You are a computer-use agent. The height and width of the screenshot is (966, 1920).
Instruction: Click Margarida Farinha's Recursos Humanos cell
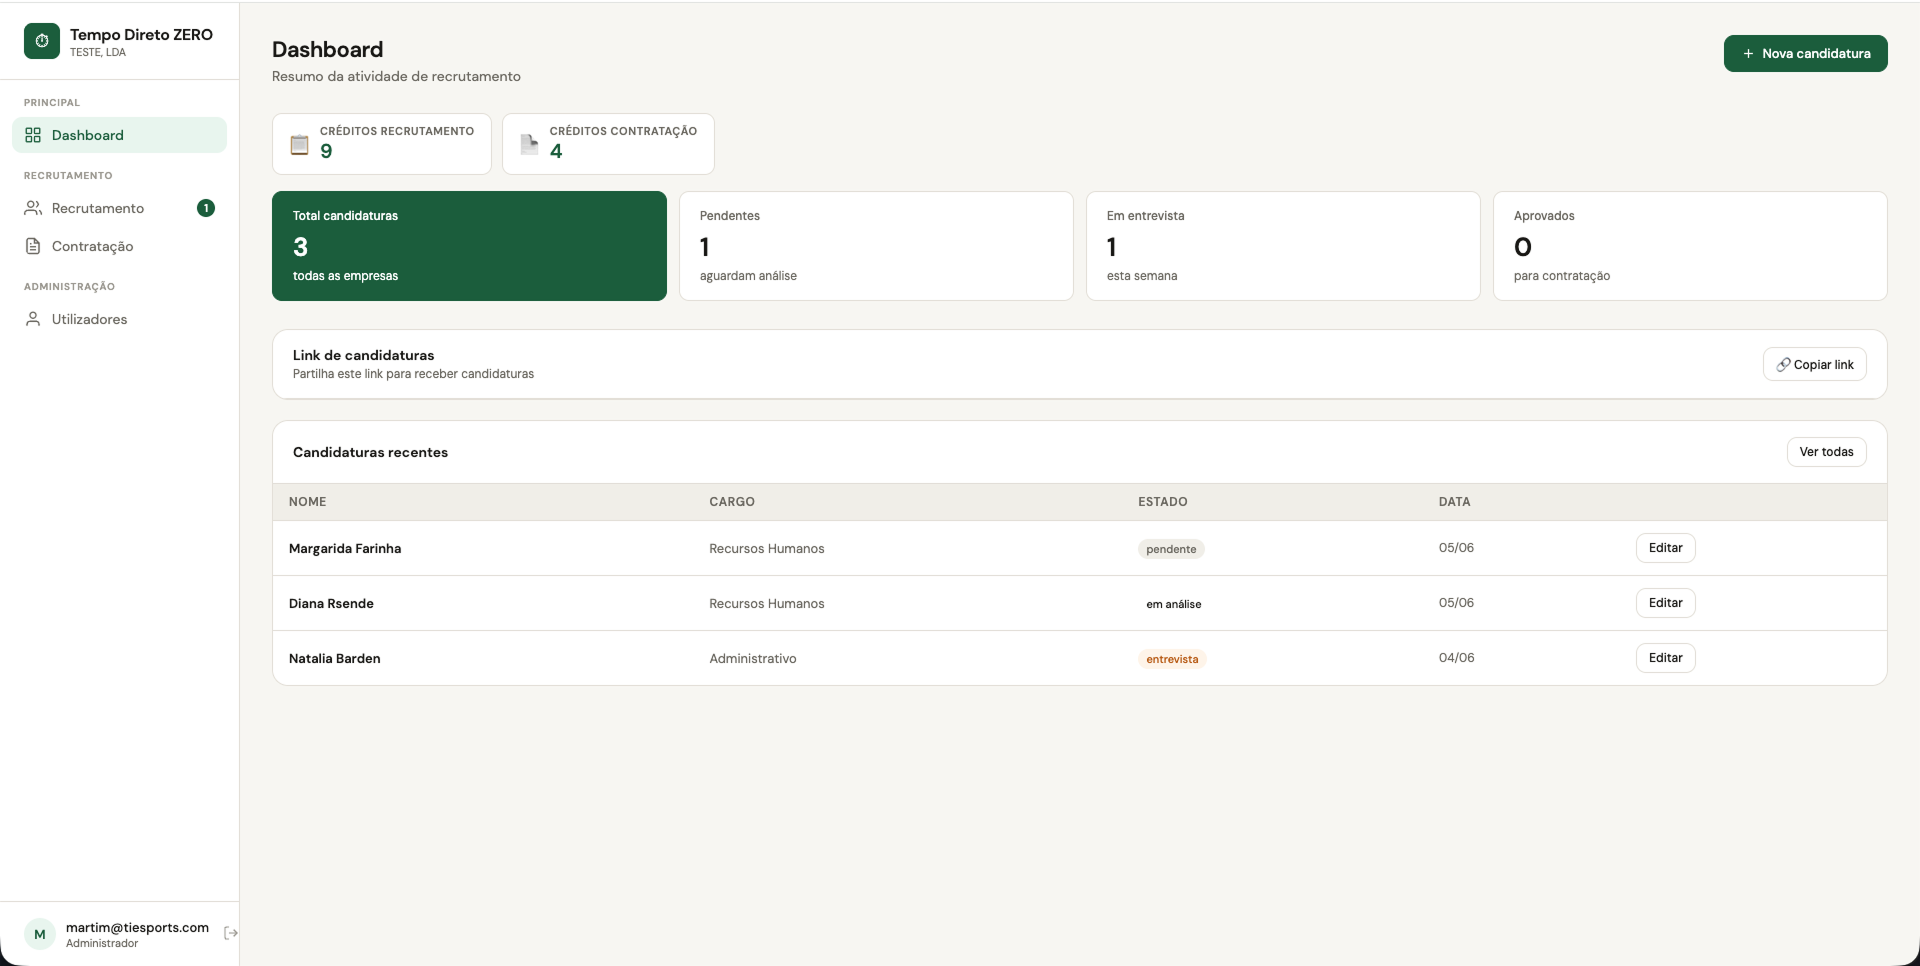[767, 548]
